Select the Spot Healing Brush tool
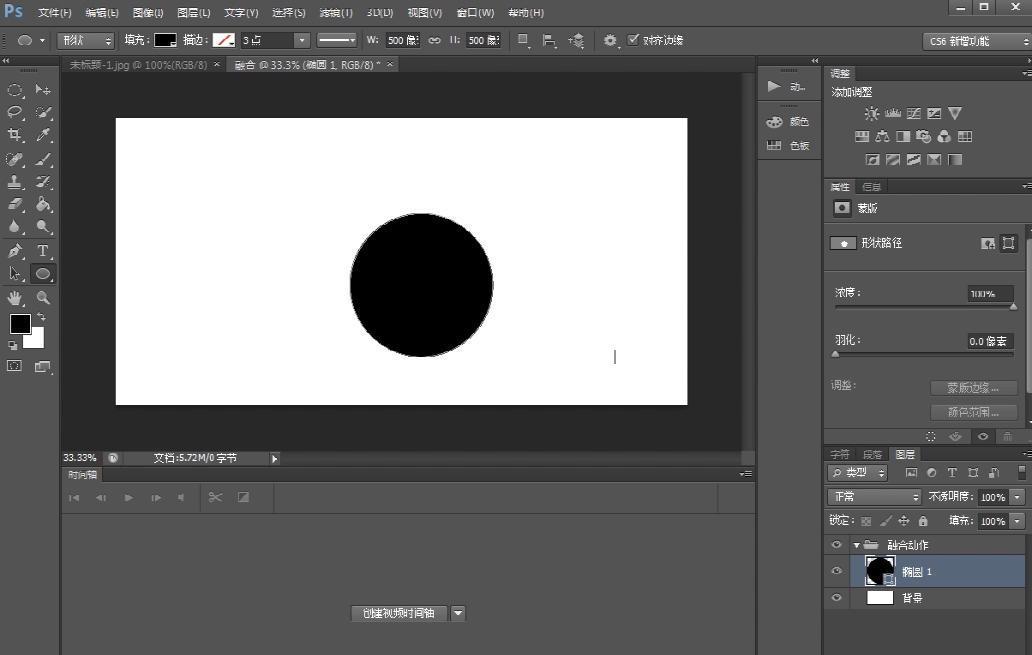 pyautogui.click(x=14, y=159)
